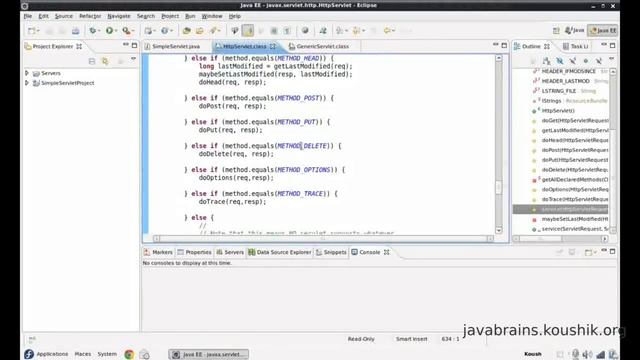Switch to the Java perspective

point(574,31)
